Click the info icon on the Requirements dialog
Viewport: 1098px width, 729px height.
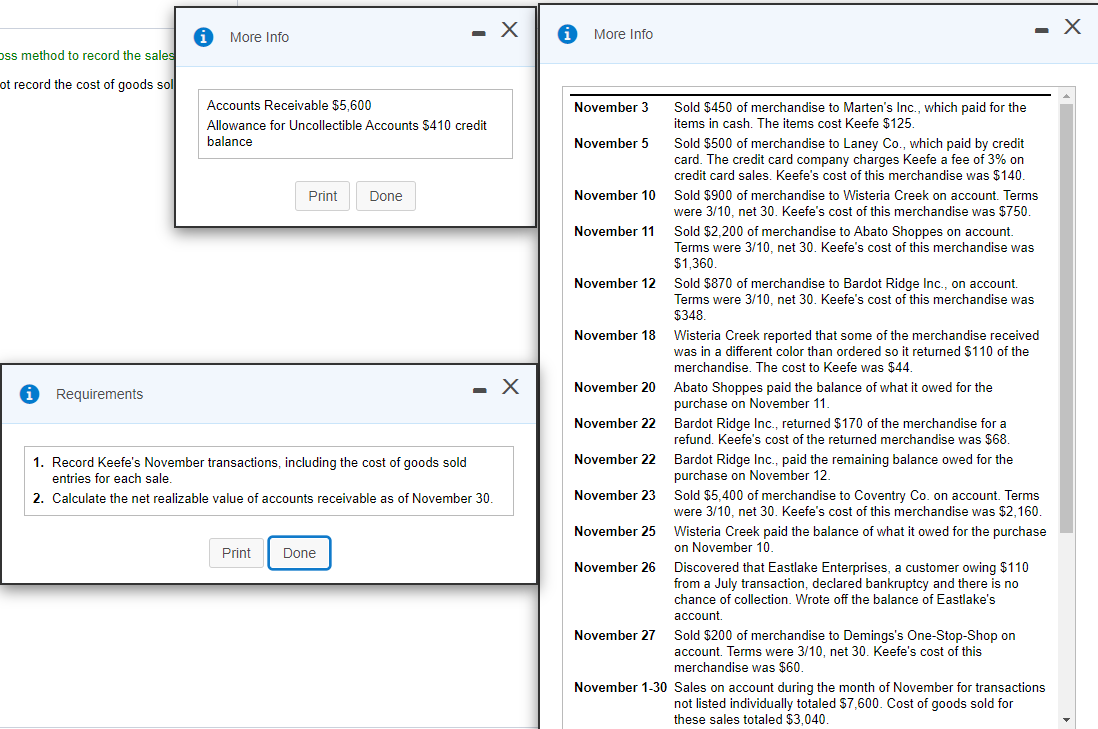(28, 394)
